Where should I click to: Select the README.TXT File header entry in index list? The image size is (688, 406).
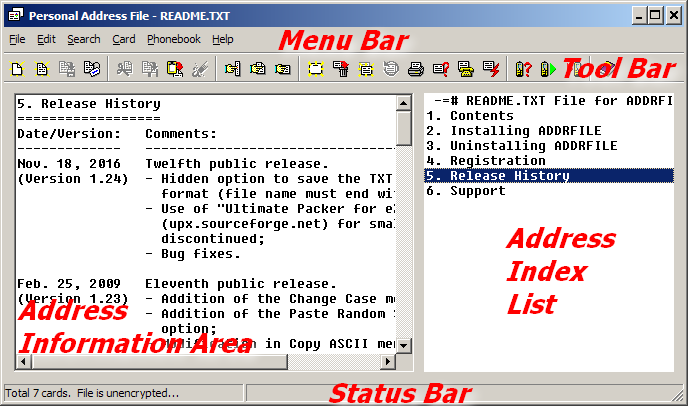click(549, 101)
